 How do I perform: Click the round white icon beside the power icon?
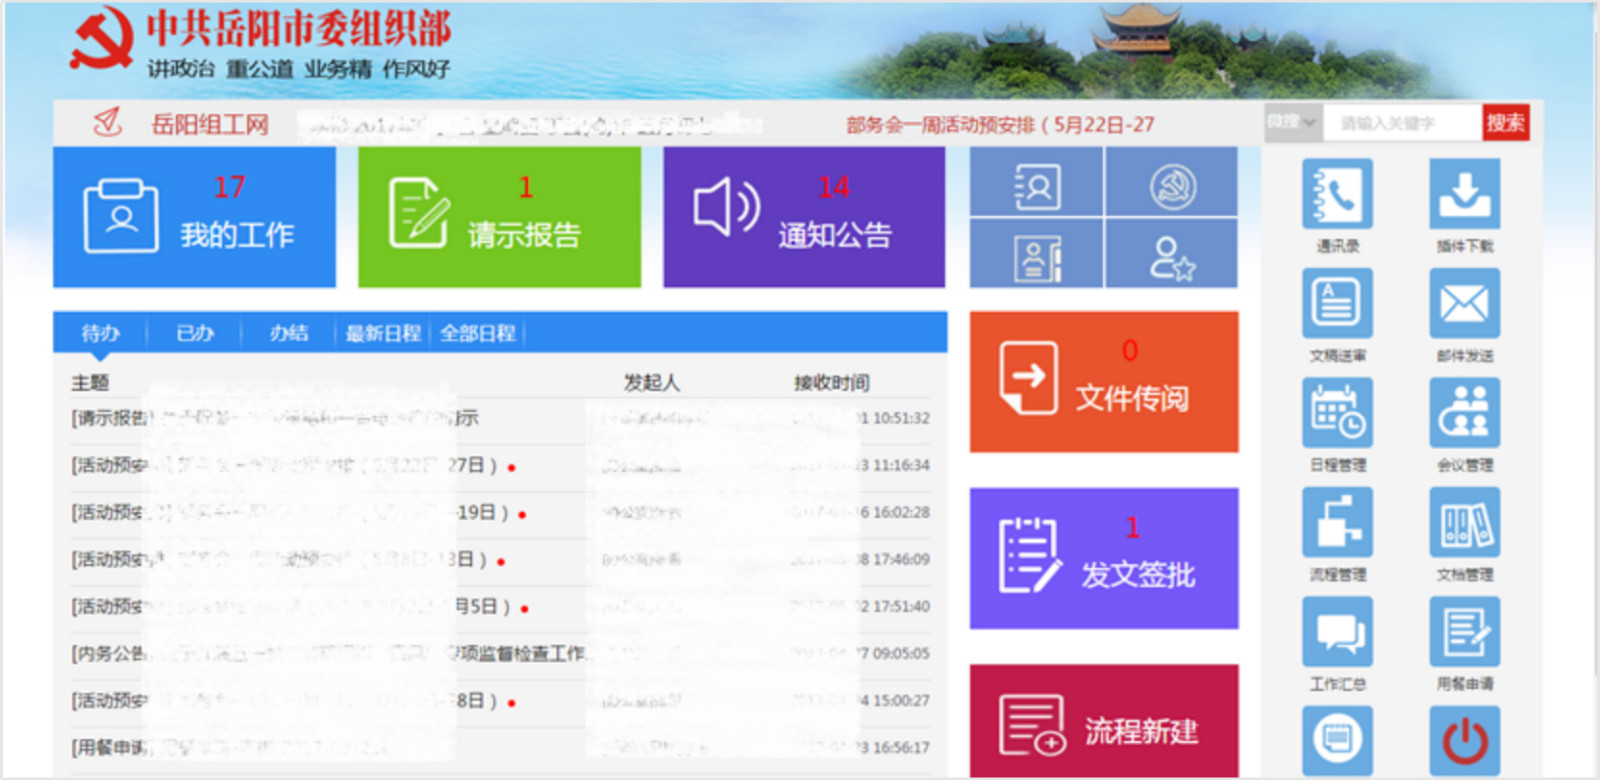[x=1337, y=741]
